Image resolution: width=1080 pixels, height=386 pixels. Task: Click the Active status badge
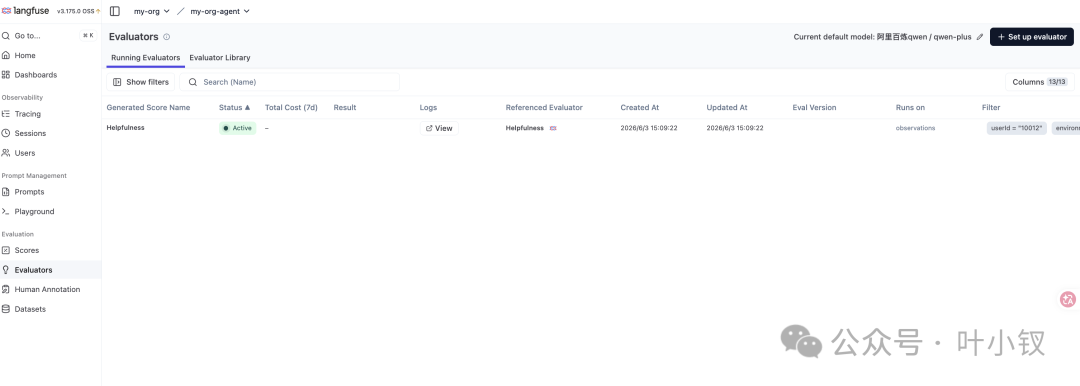point(238,128)
